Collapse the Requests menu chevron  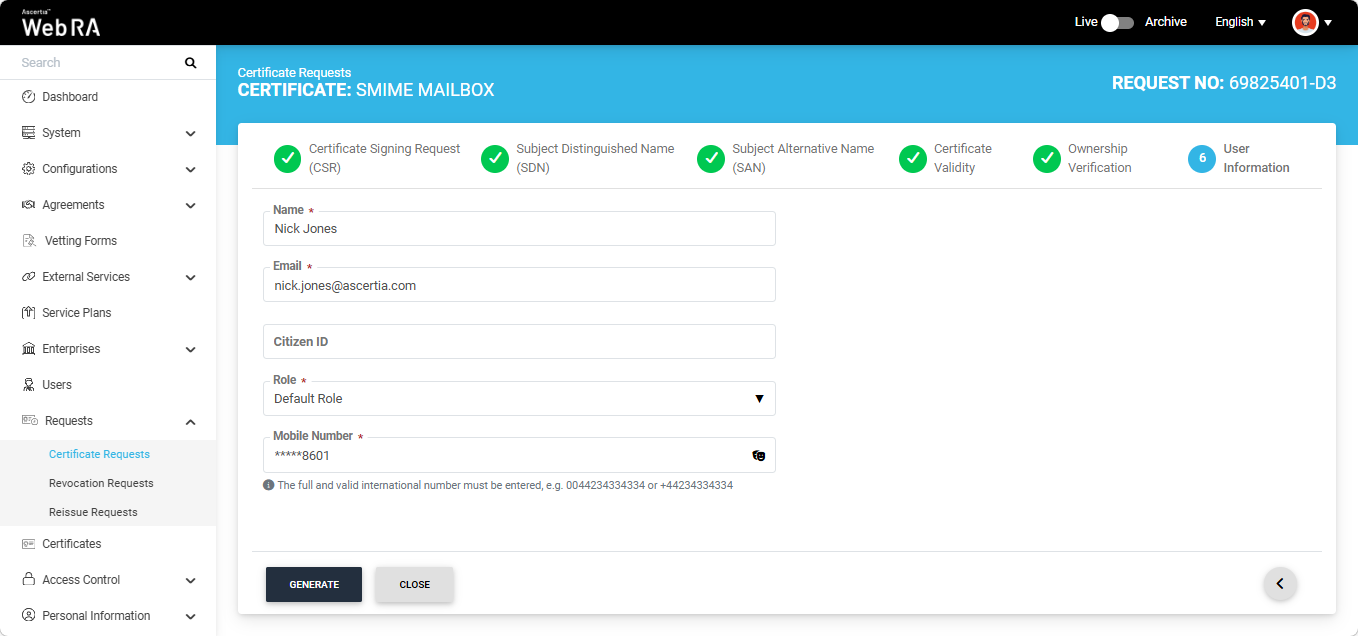pos(191,421)
